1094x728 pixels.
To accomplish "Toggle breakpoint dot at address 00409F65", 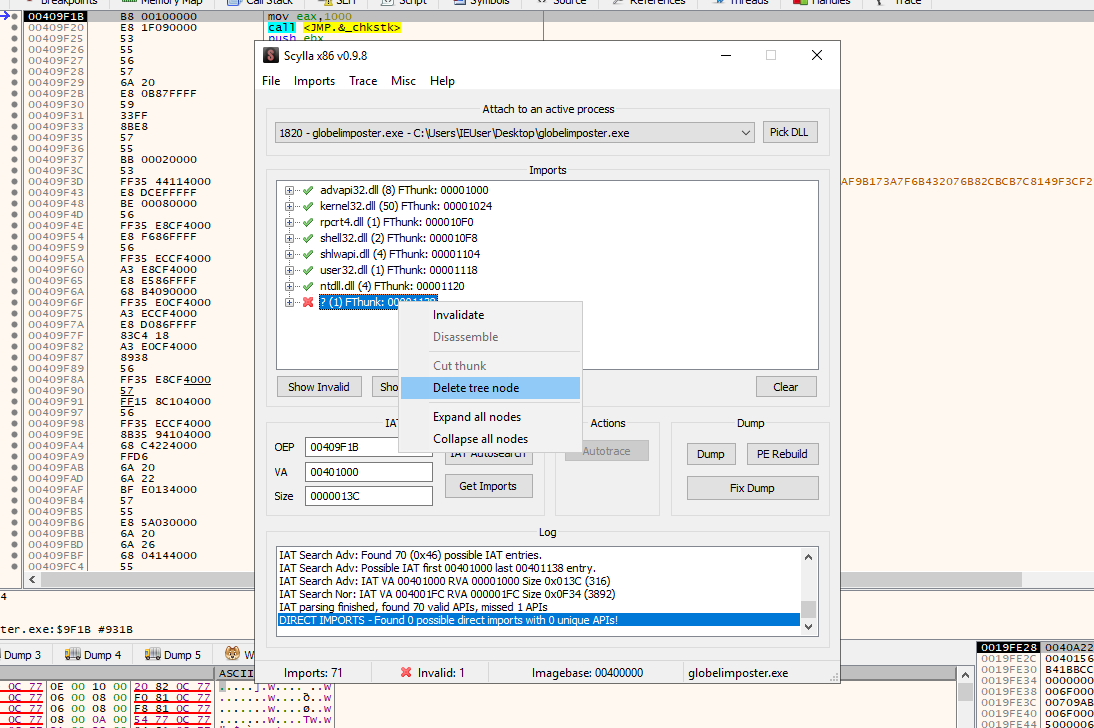I will click(14, 281).
